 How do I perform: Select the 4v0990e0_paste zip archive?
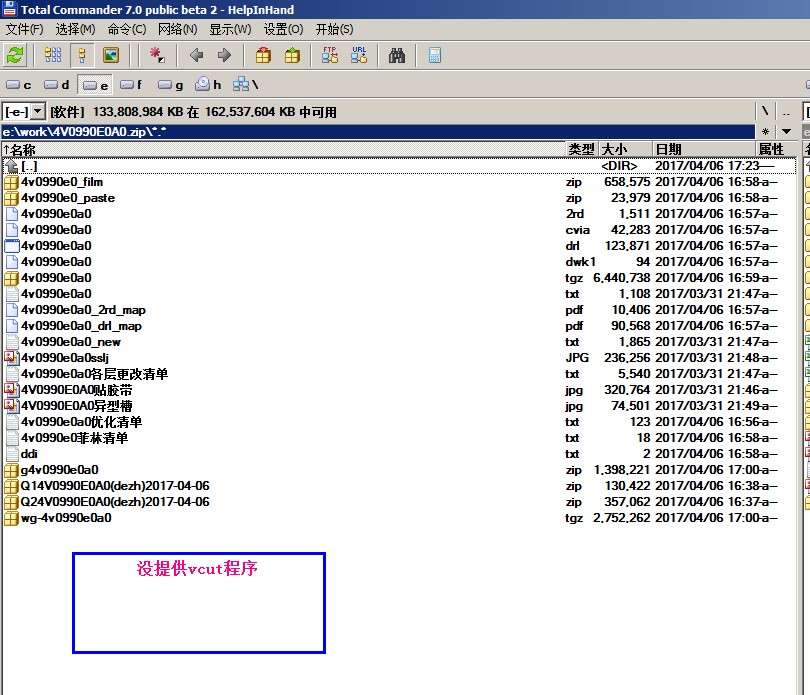click(x=399, y=198)
